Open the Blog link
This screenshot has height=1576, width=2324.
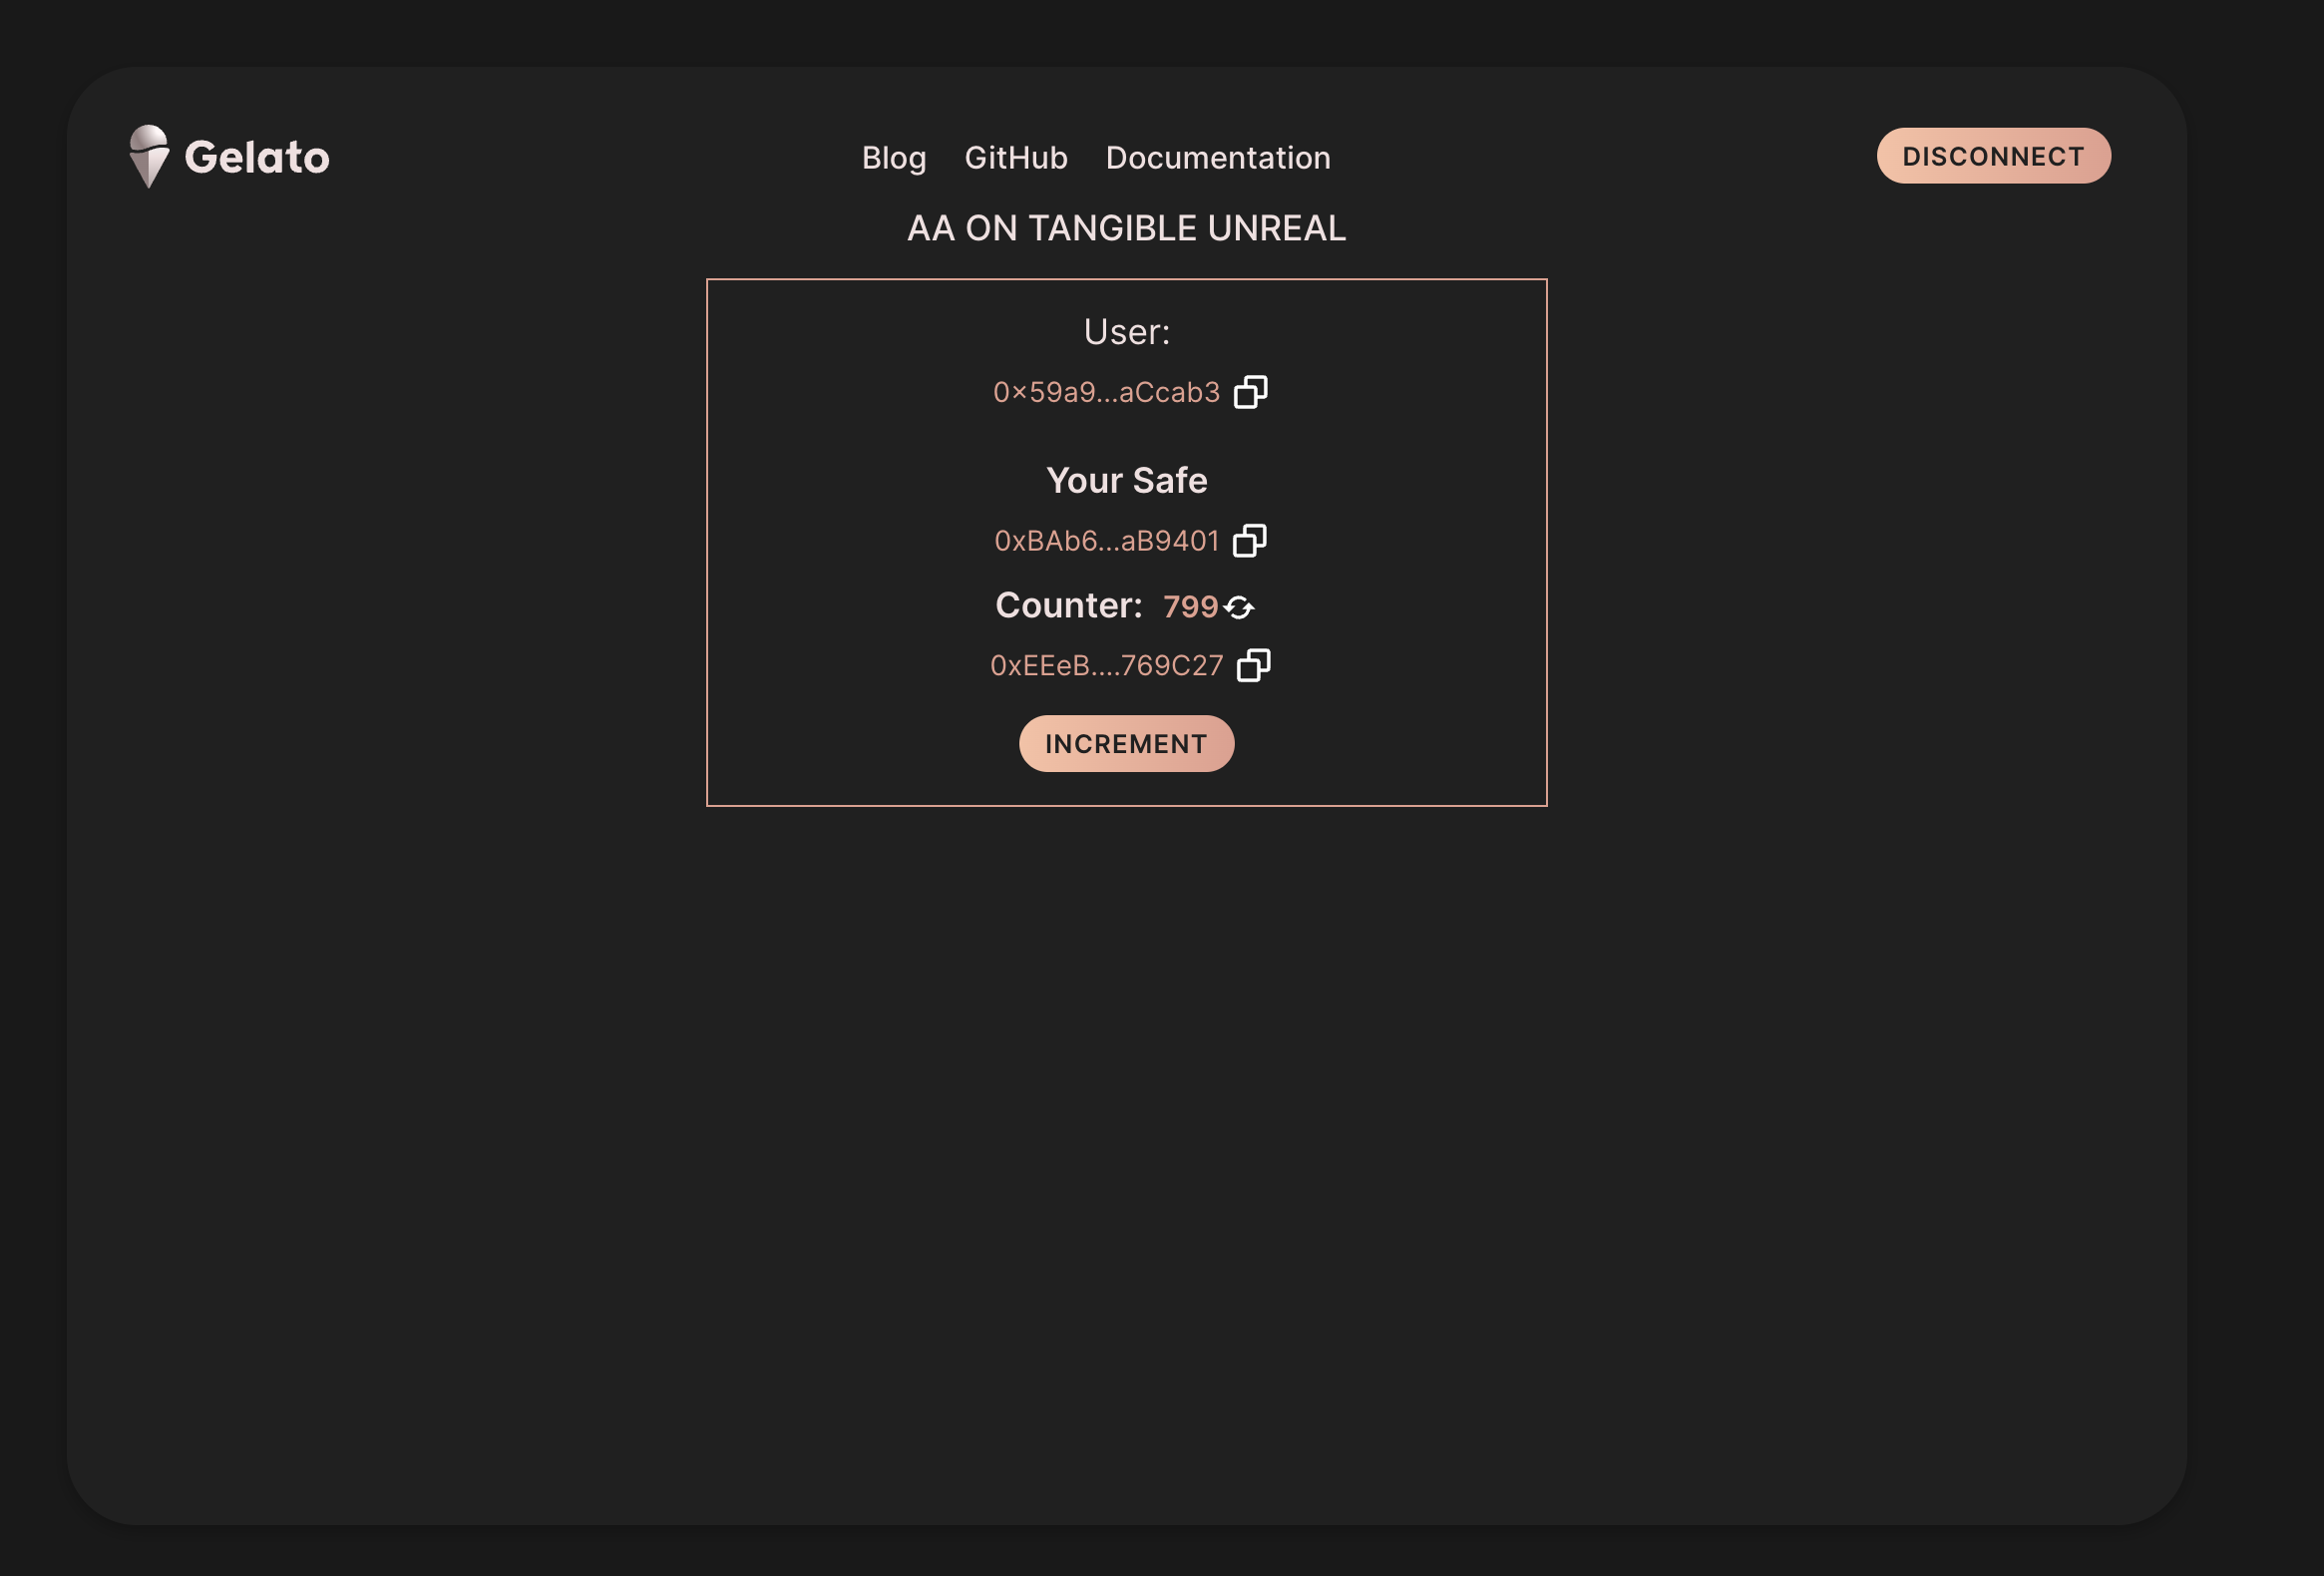tap(893, 158)
